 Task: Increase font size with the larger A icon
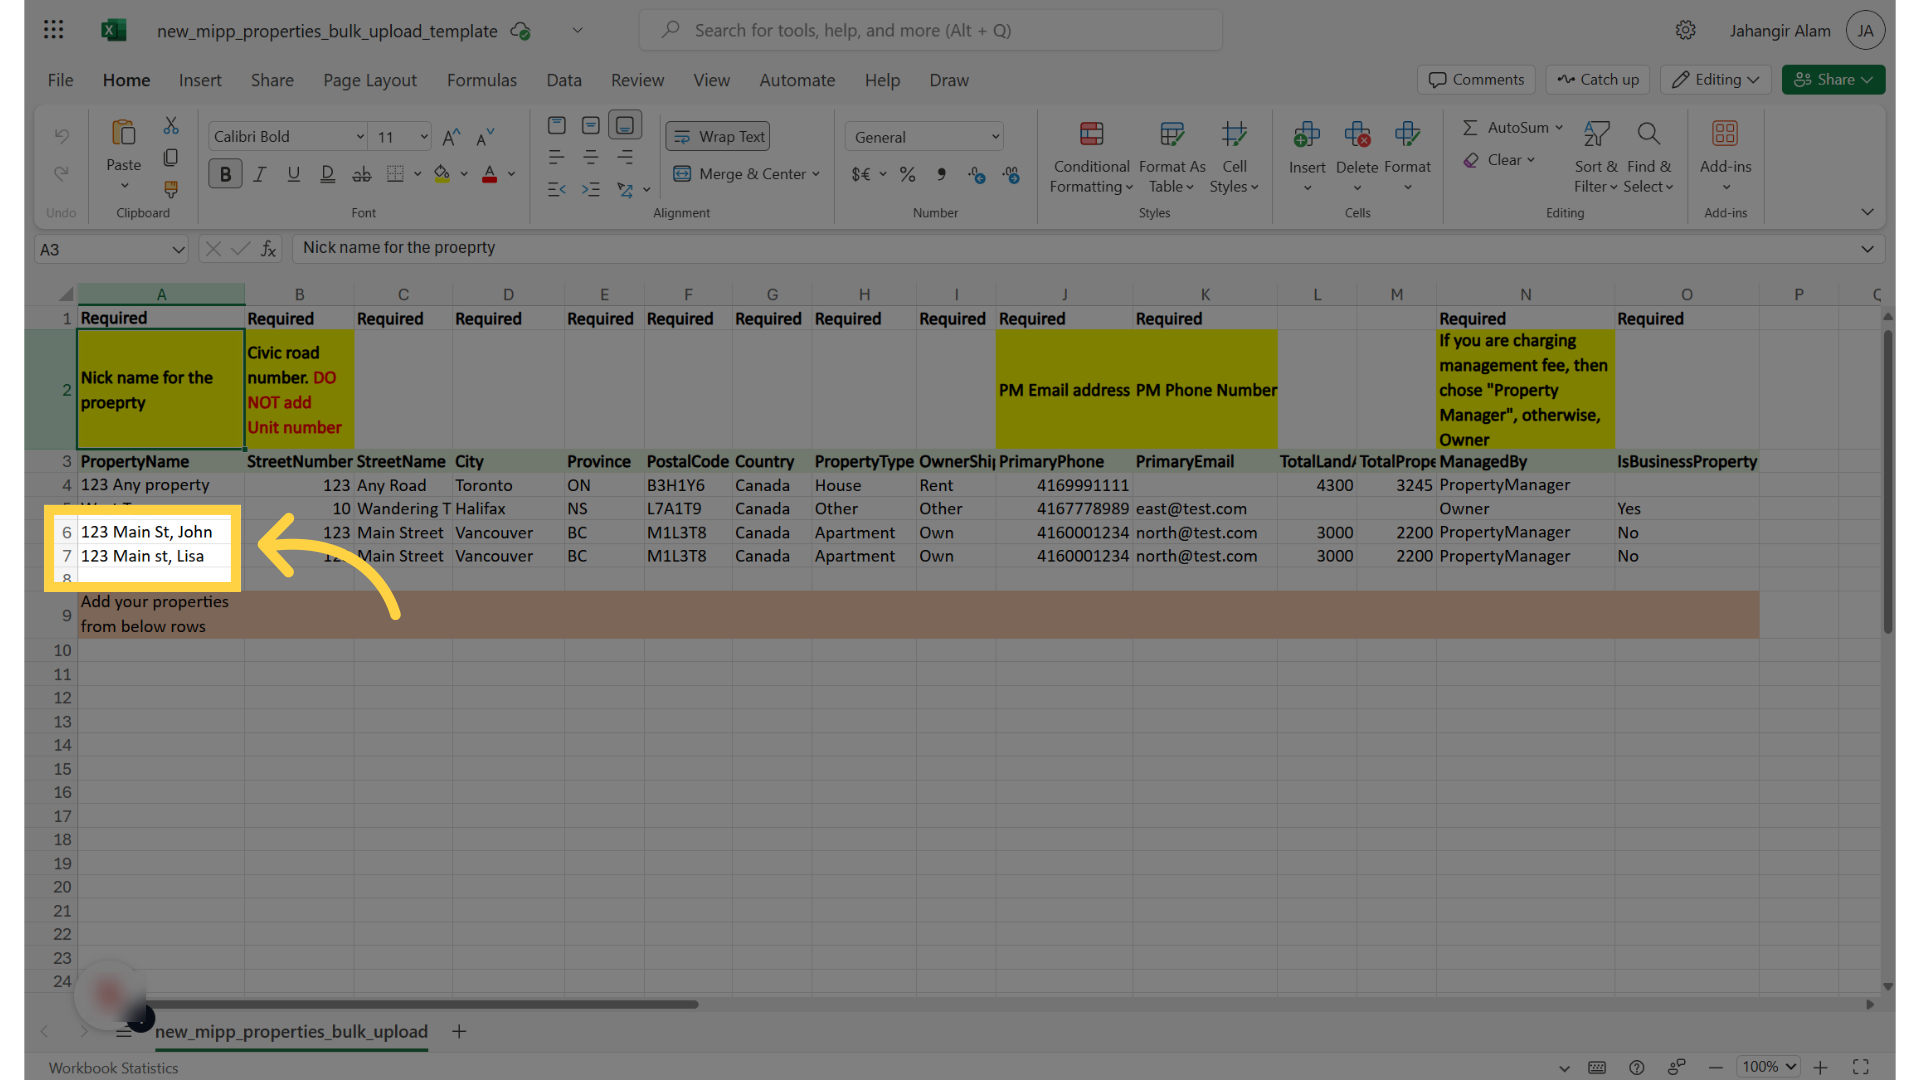[451, 137]
